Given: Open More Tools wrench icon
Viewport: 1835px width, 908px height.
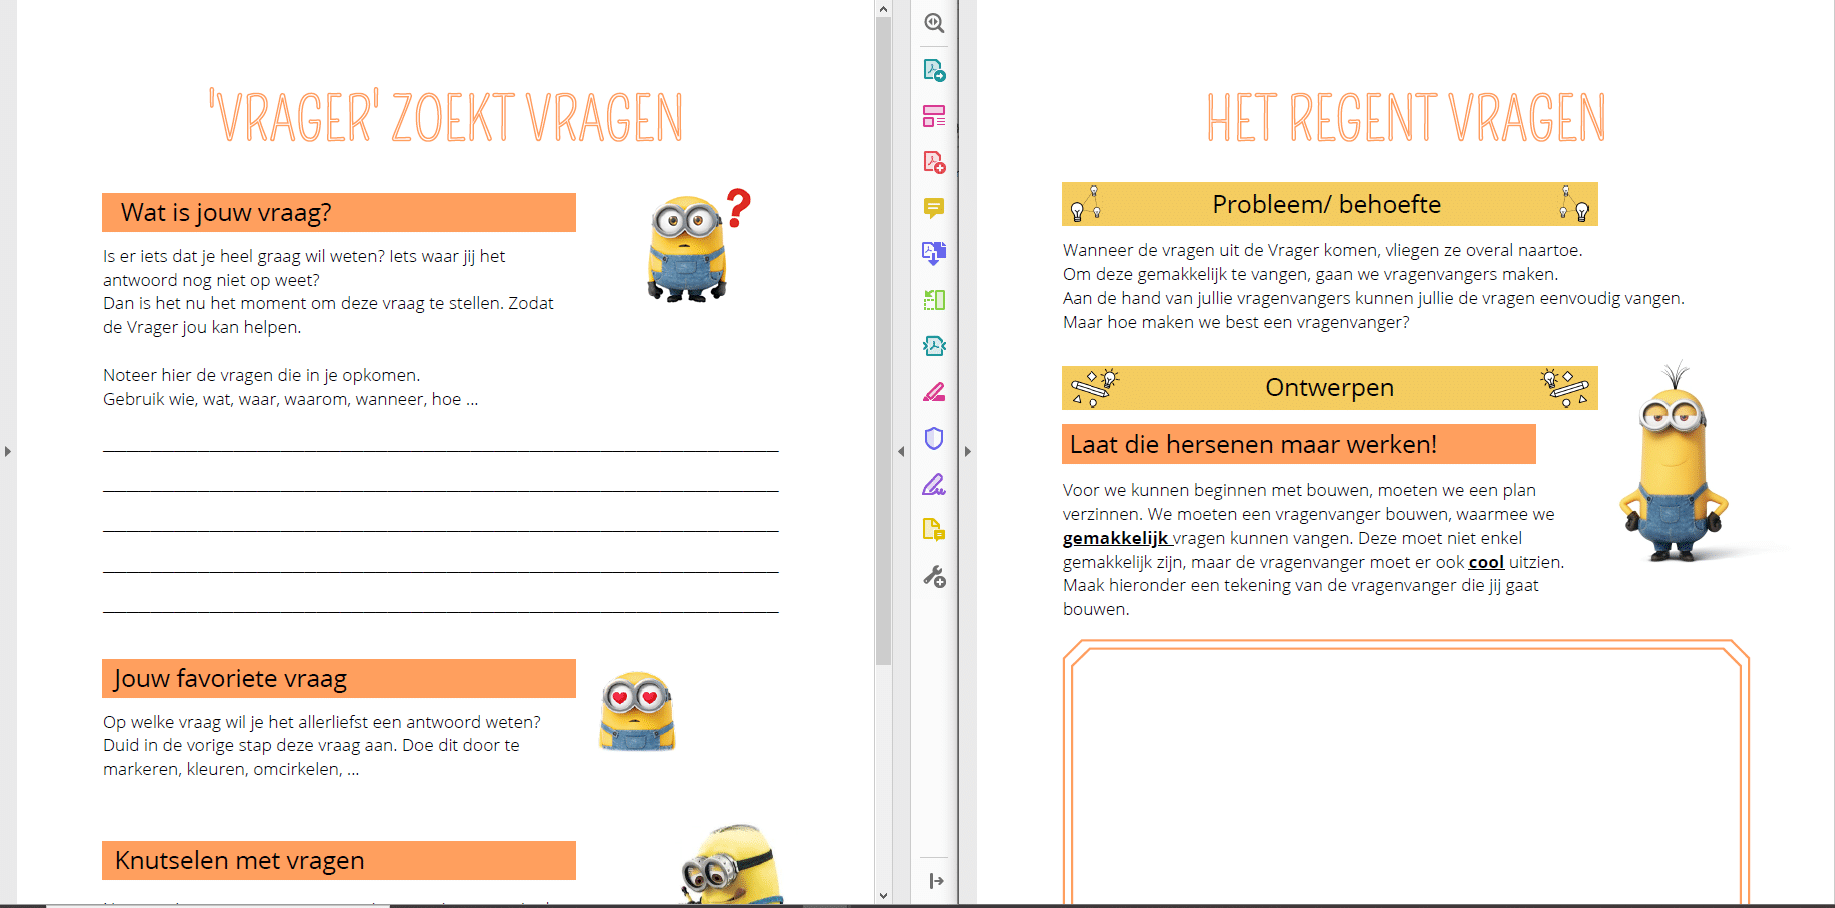Looking at the screenshot, I should click(934, 577).
